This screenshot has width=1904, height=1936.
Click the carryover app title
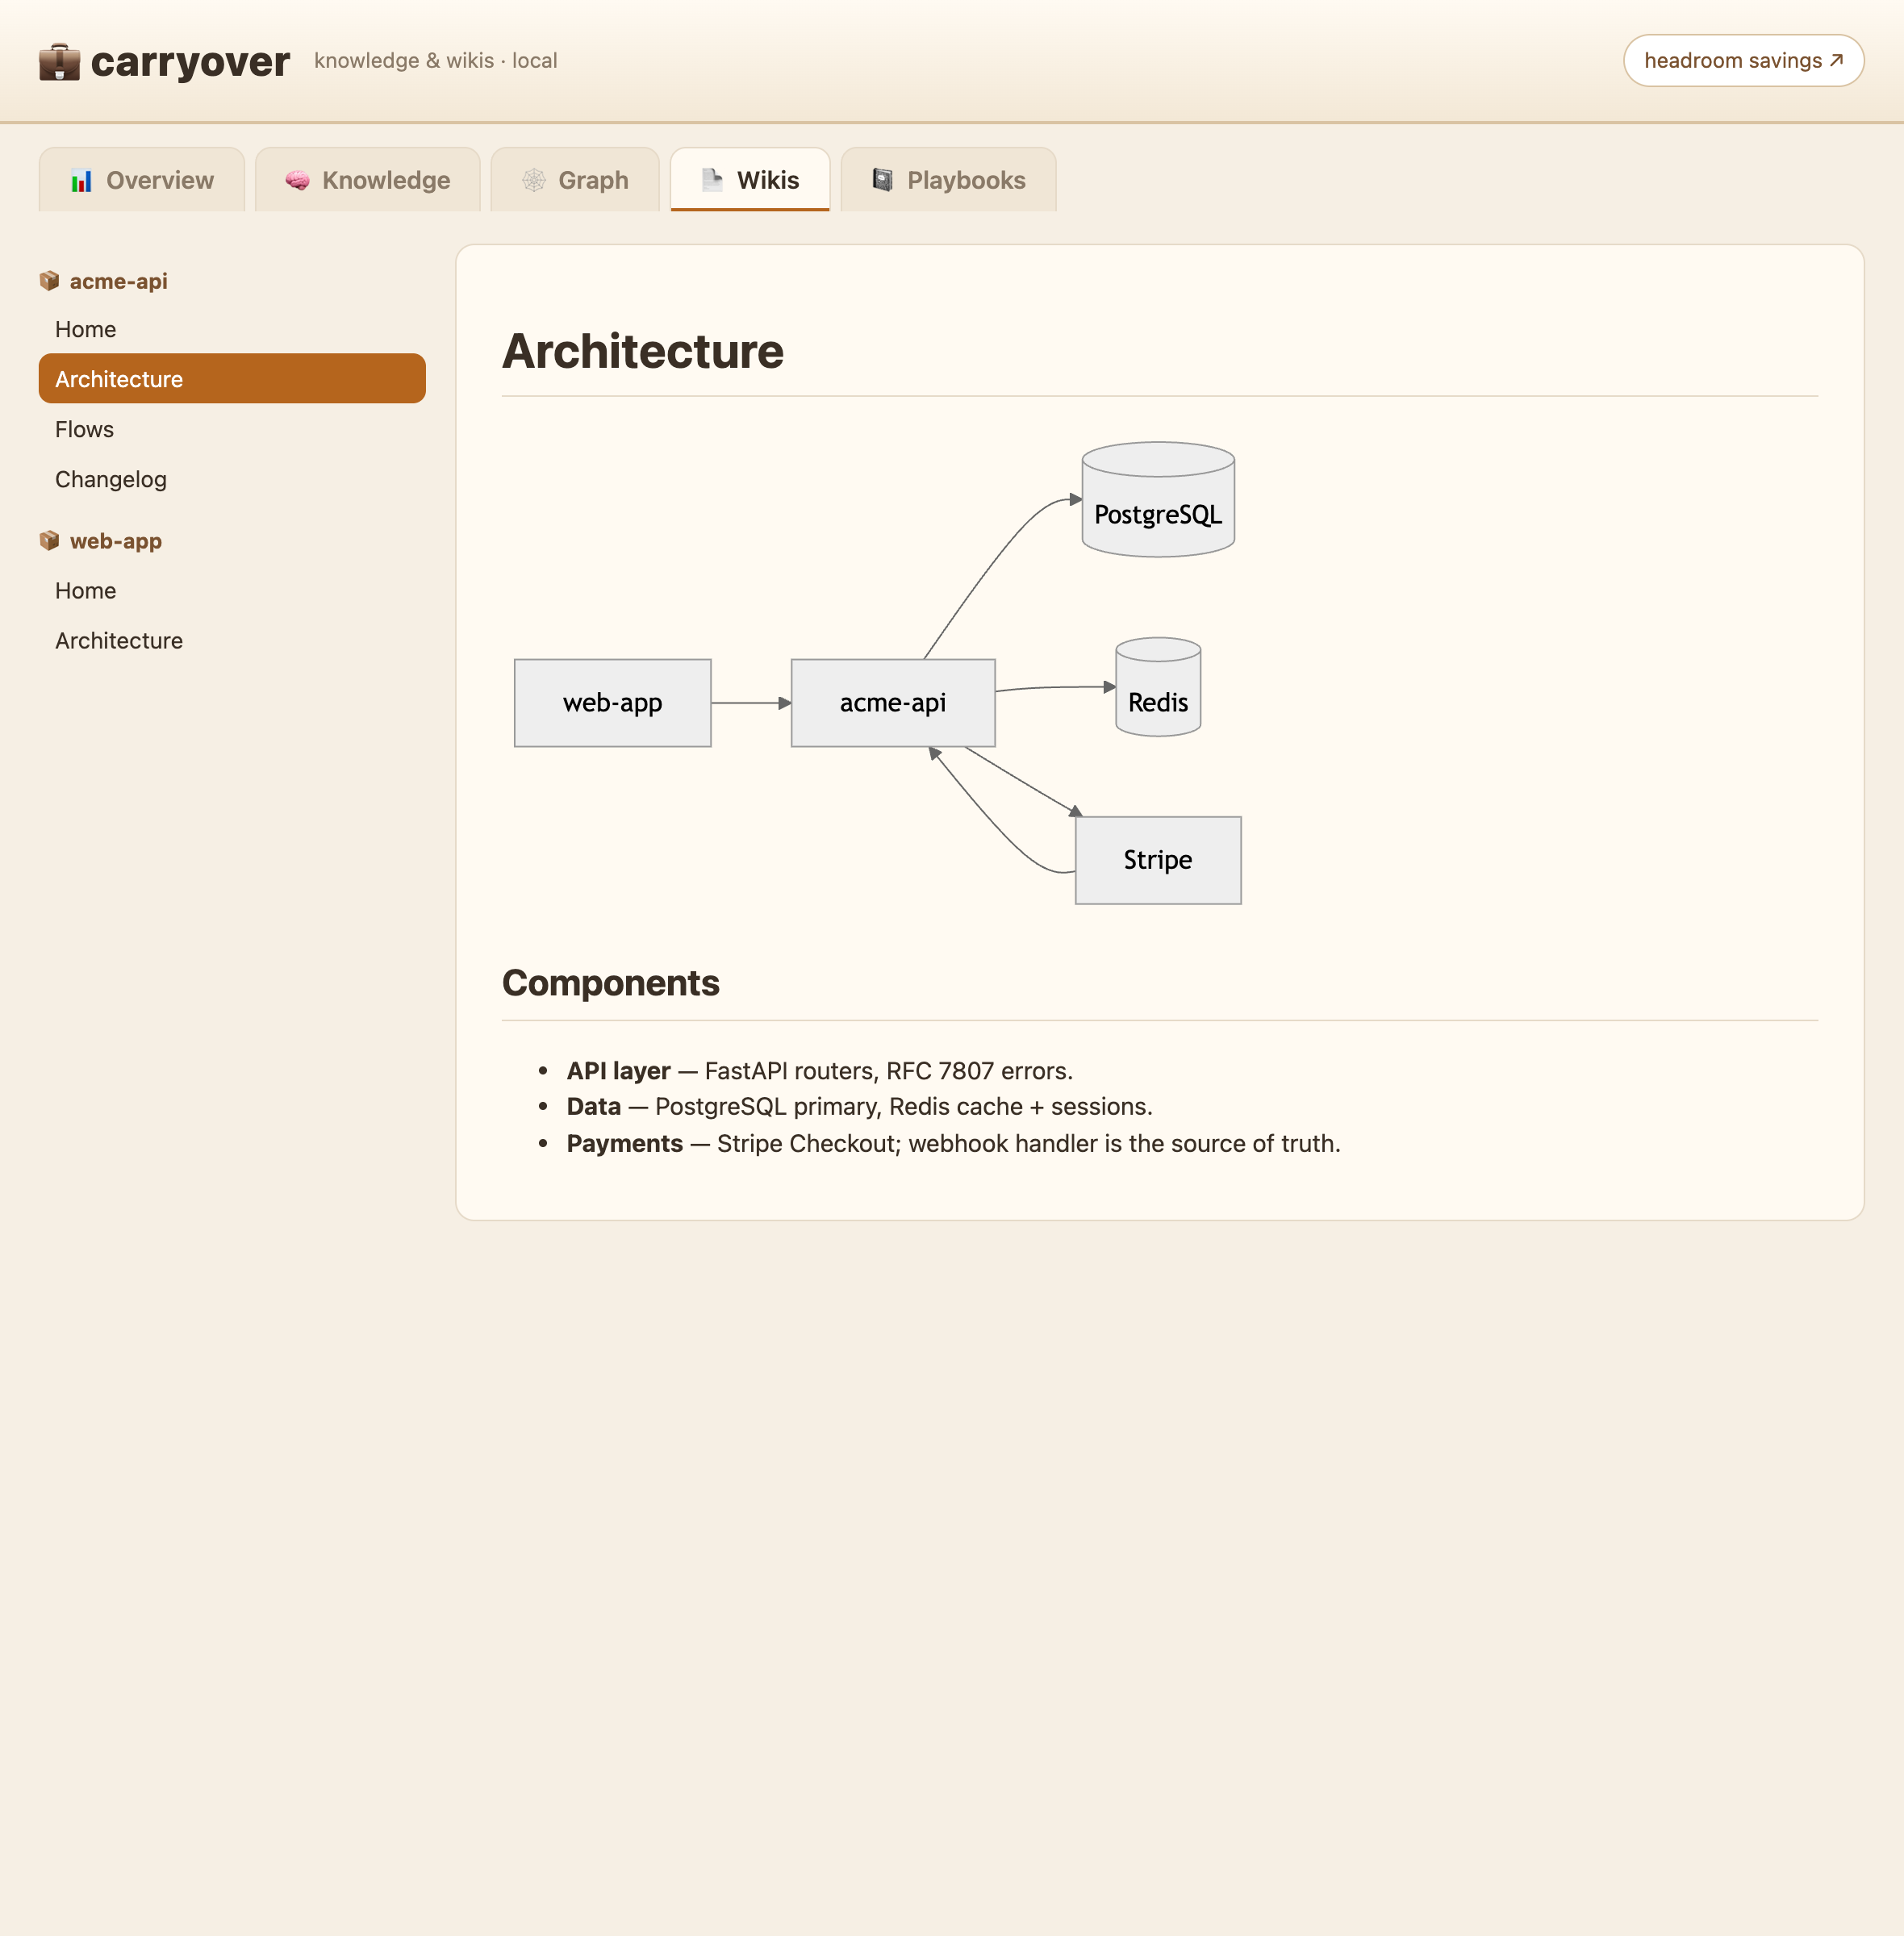tap(190, 62)
